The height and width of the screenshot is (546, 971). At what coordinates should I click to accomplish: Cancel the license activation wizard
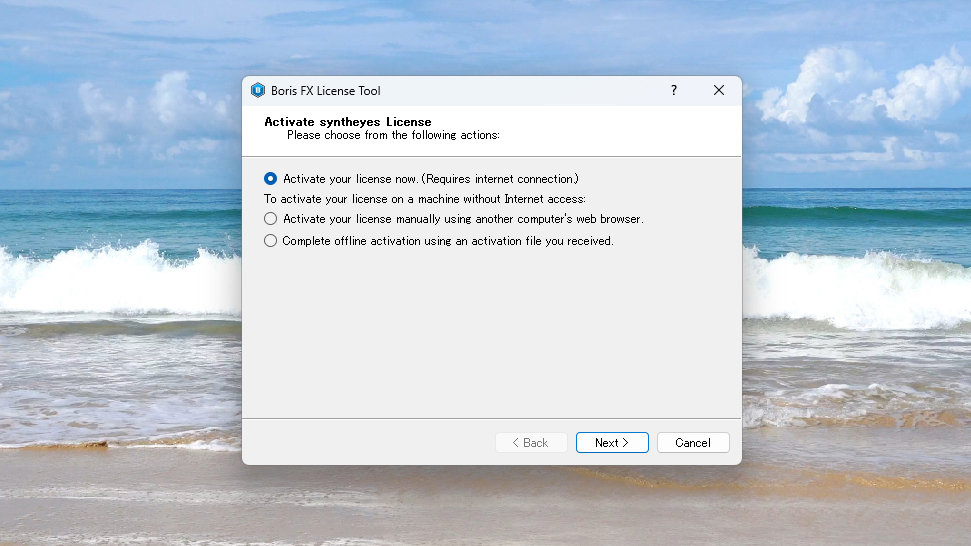[x=692, y=443]
